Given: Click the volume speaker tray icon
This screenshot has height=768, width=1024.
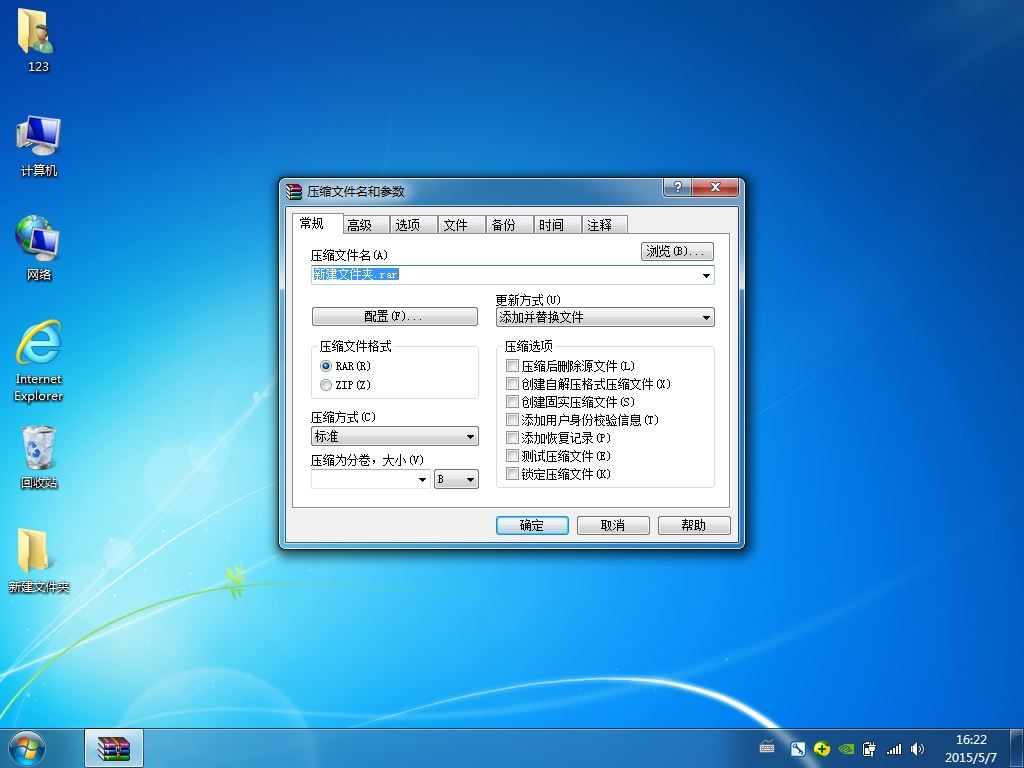Looking at the screenshot, I should pos(918,749).
